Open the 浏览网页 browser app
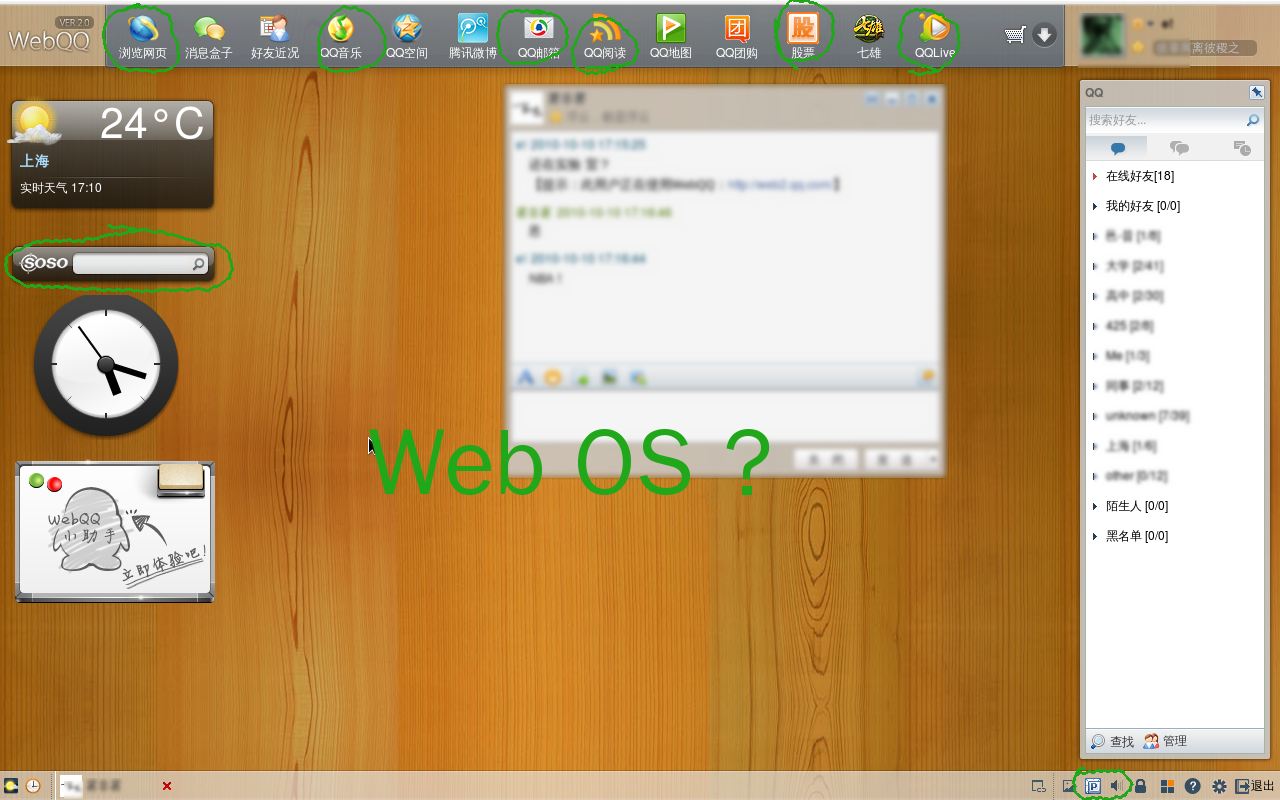Viewport: 1280px width, 800px height. point(143,37)
